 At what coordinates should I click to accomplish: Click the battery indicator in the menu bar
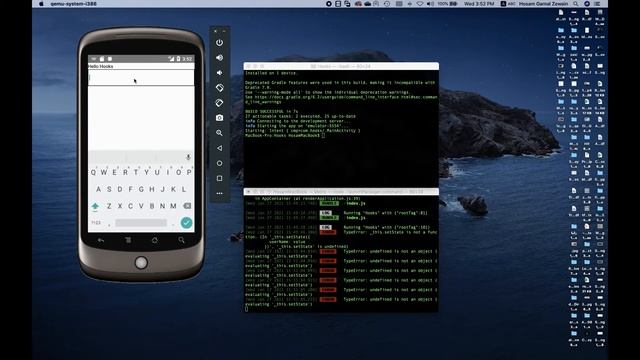tap(448, 4)
